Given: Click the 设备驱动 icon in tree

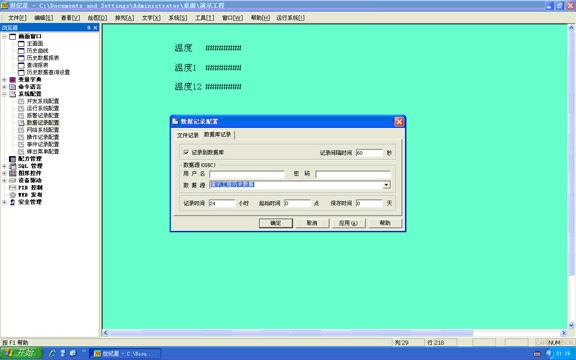Looking at the screenshot, I should 12,180.
